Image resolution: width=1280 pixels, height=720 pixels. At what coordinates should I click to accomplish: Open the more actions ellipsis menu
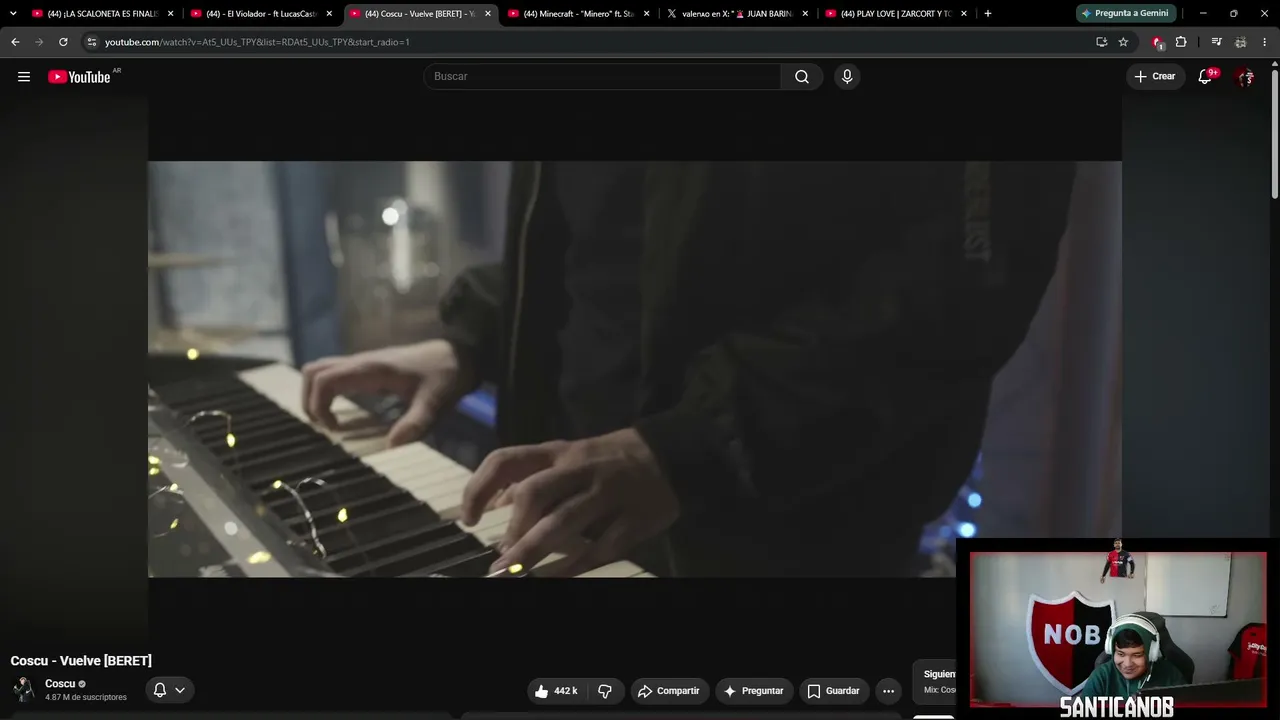tap(888, 691)
